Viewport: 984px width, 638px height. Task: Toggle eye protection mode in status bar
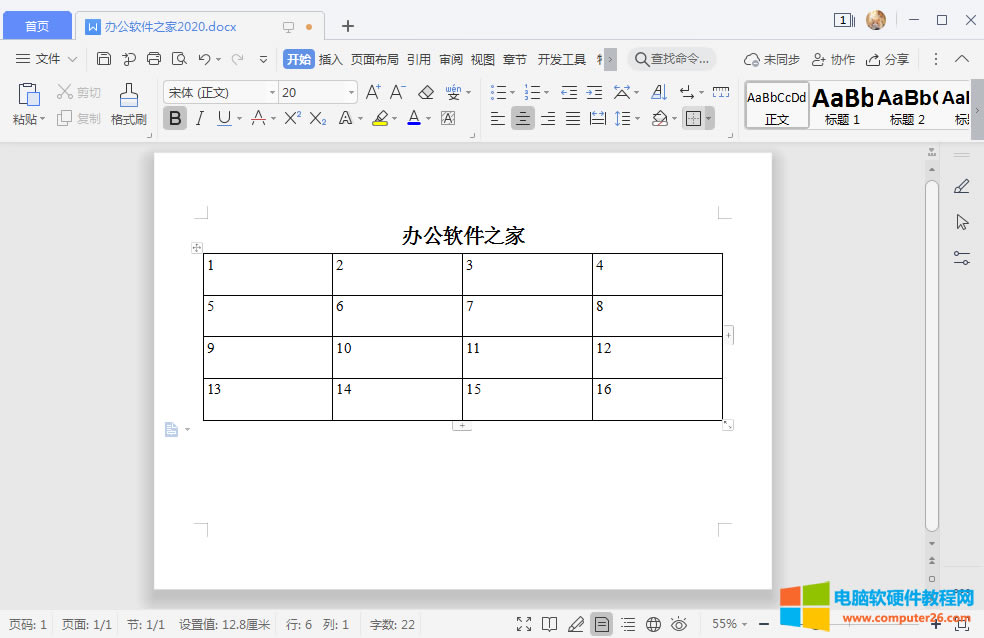679,624
